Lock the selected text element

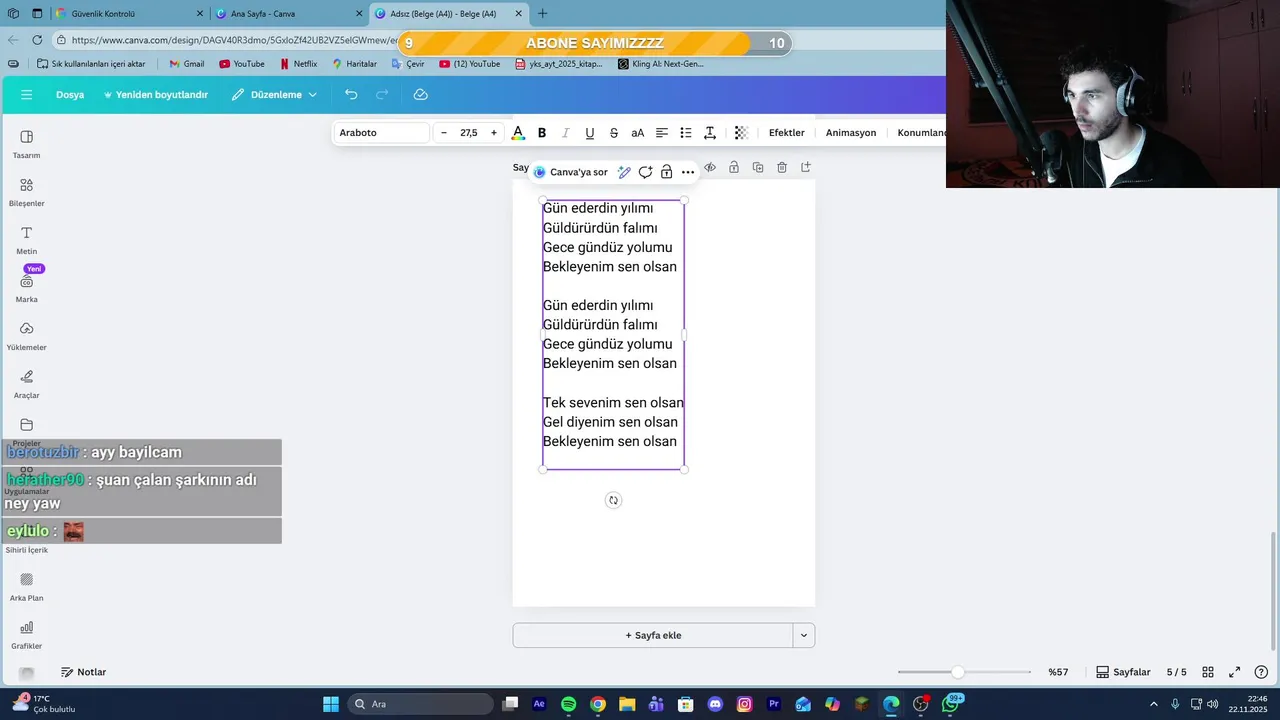[666, 172]
